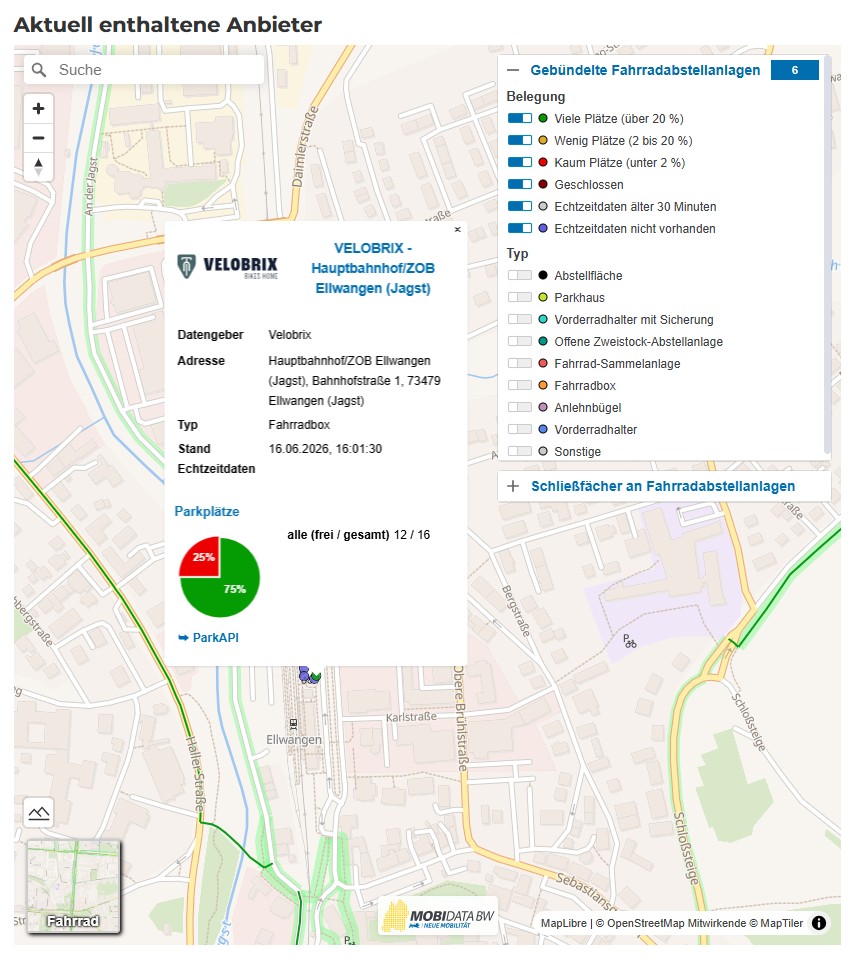Image resolution: width=848 pixels, height=961 pixels.
Task: Toggle terrain view mountain icon
Action: 39,813
